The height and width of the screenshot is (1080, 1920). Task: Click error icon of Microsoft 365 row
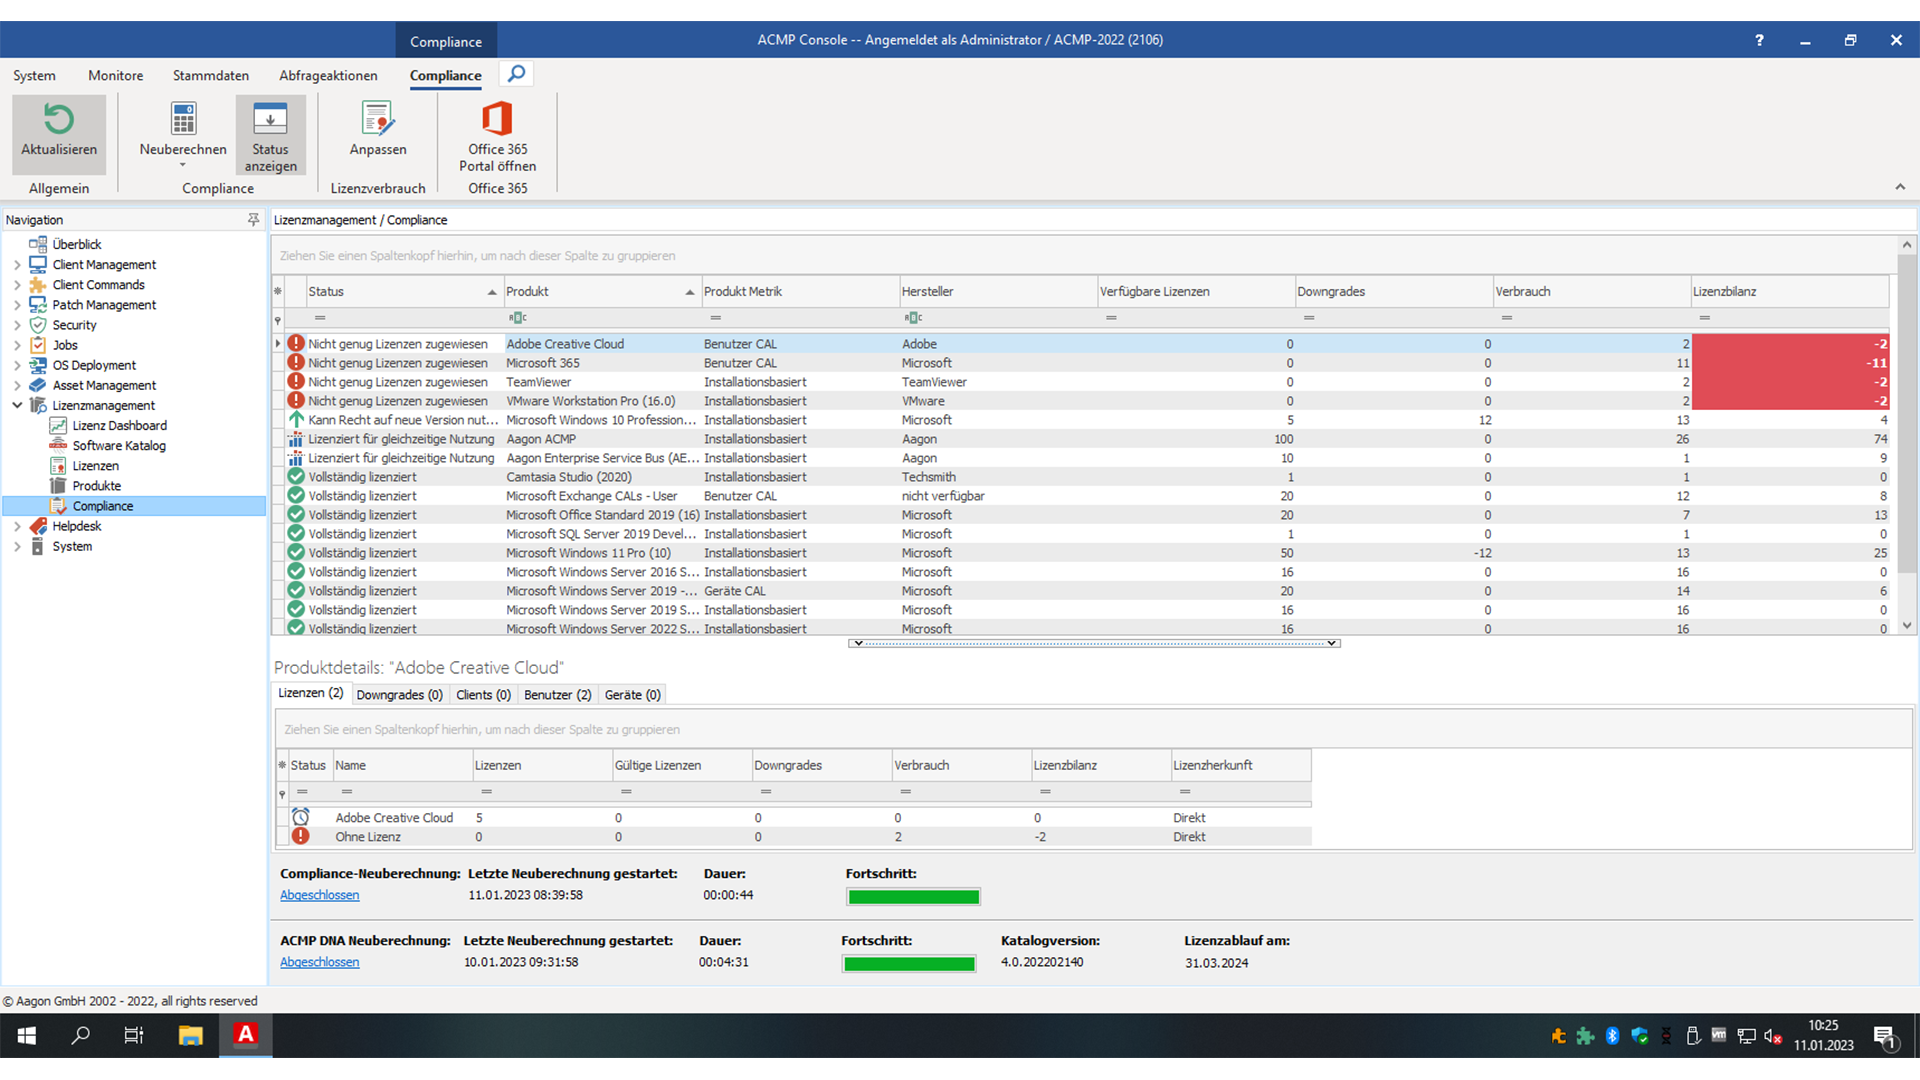[x=296, y=362]
